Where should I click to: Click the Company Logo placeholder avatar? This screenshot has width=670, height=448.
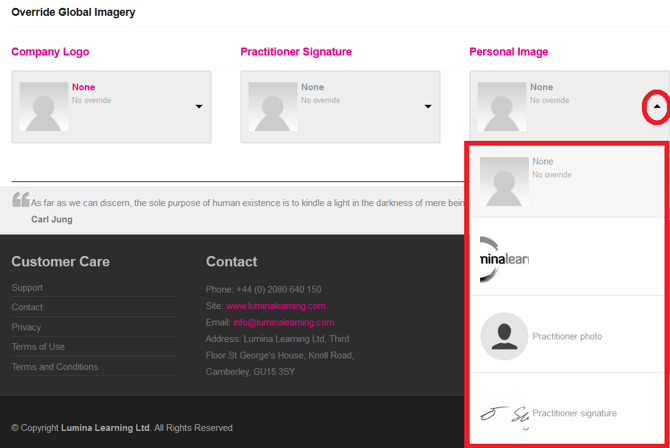(x=46, y=106)
